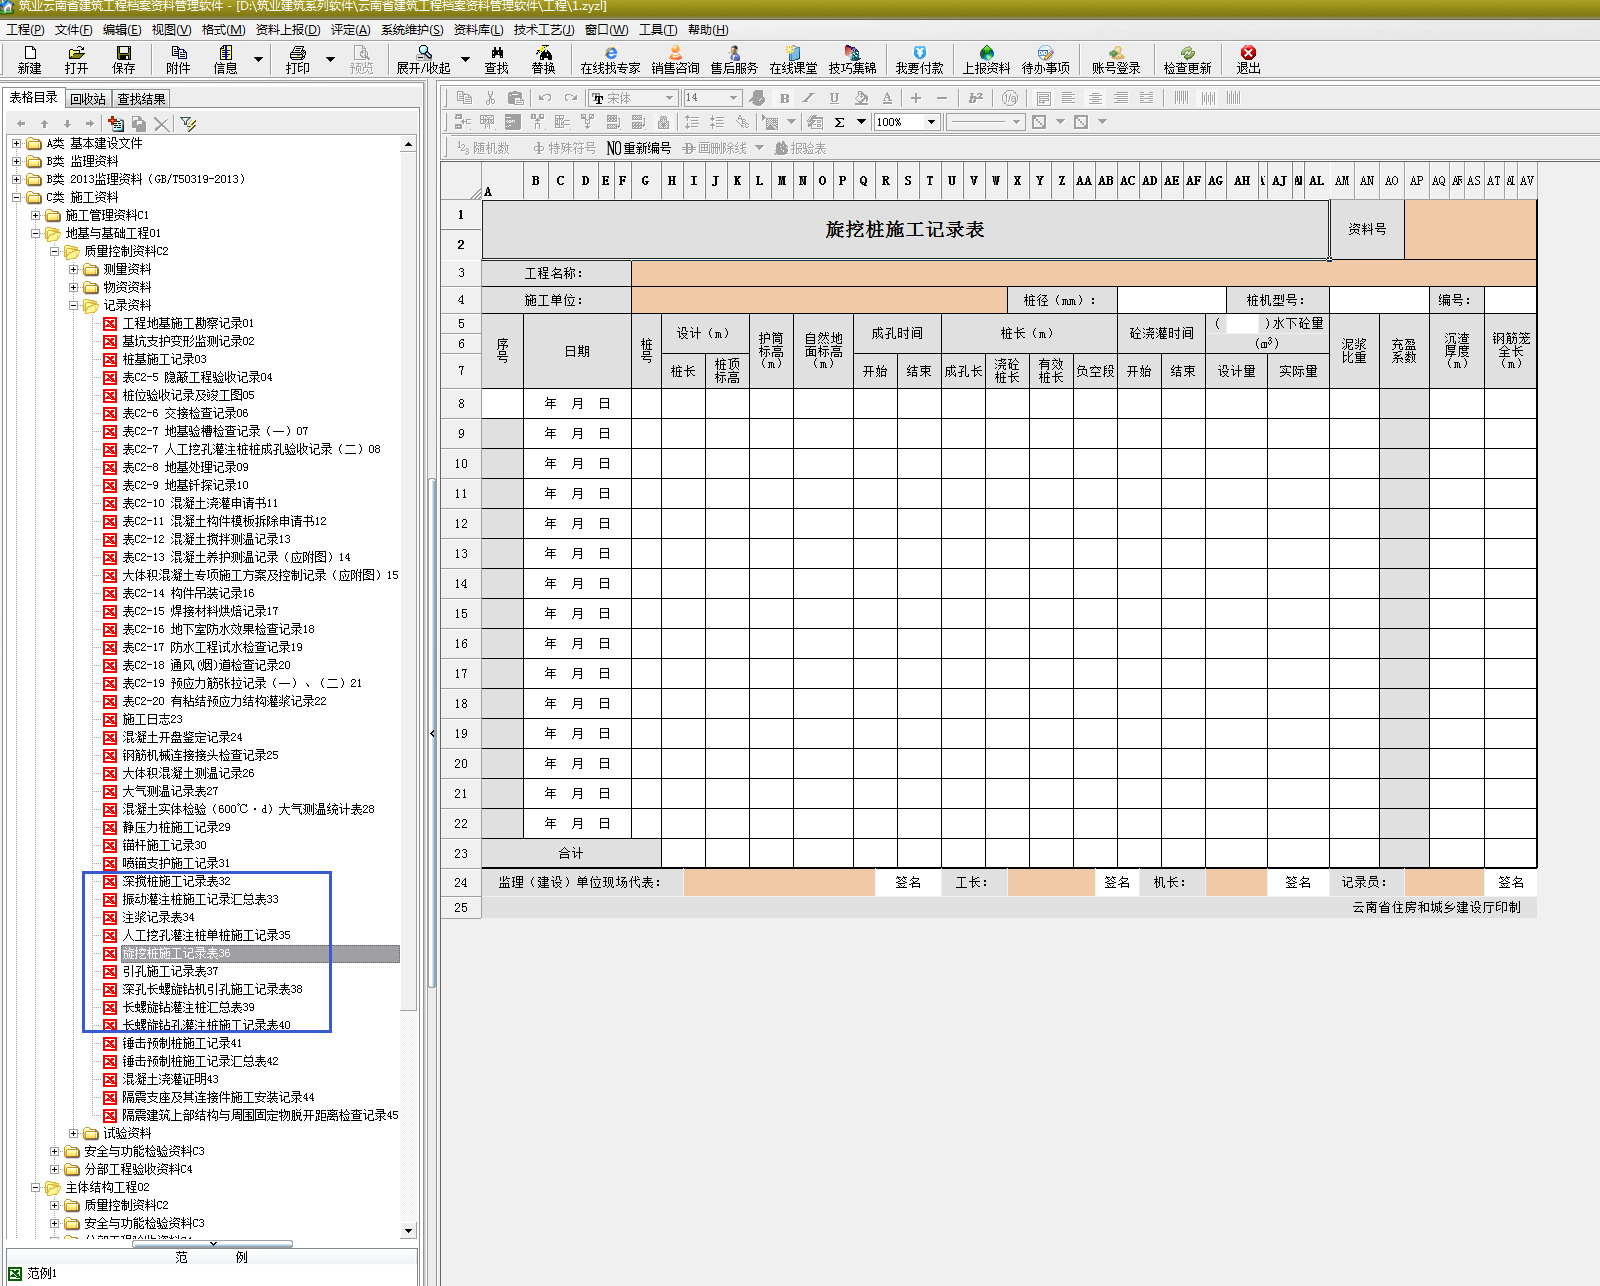1600x1286 pixels.
Task: Select 混凝土浇灌证明43 in tree
Action: 170,1079
